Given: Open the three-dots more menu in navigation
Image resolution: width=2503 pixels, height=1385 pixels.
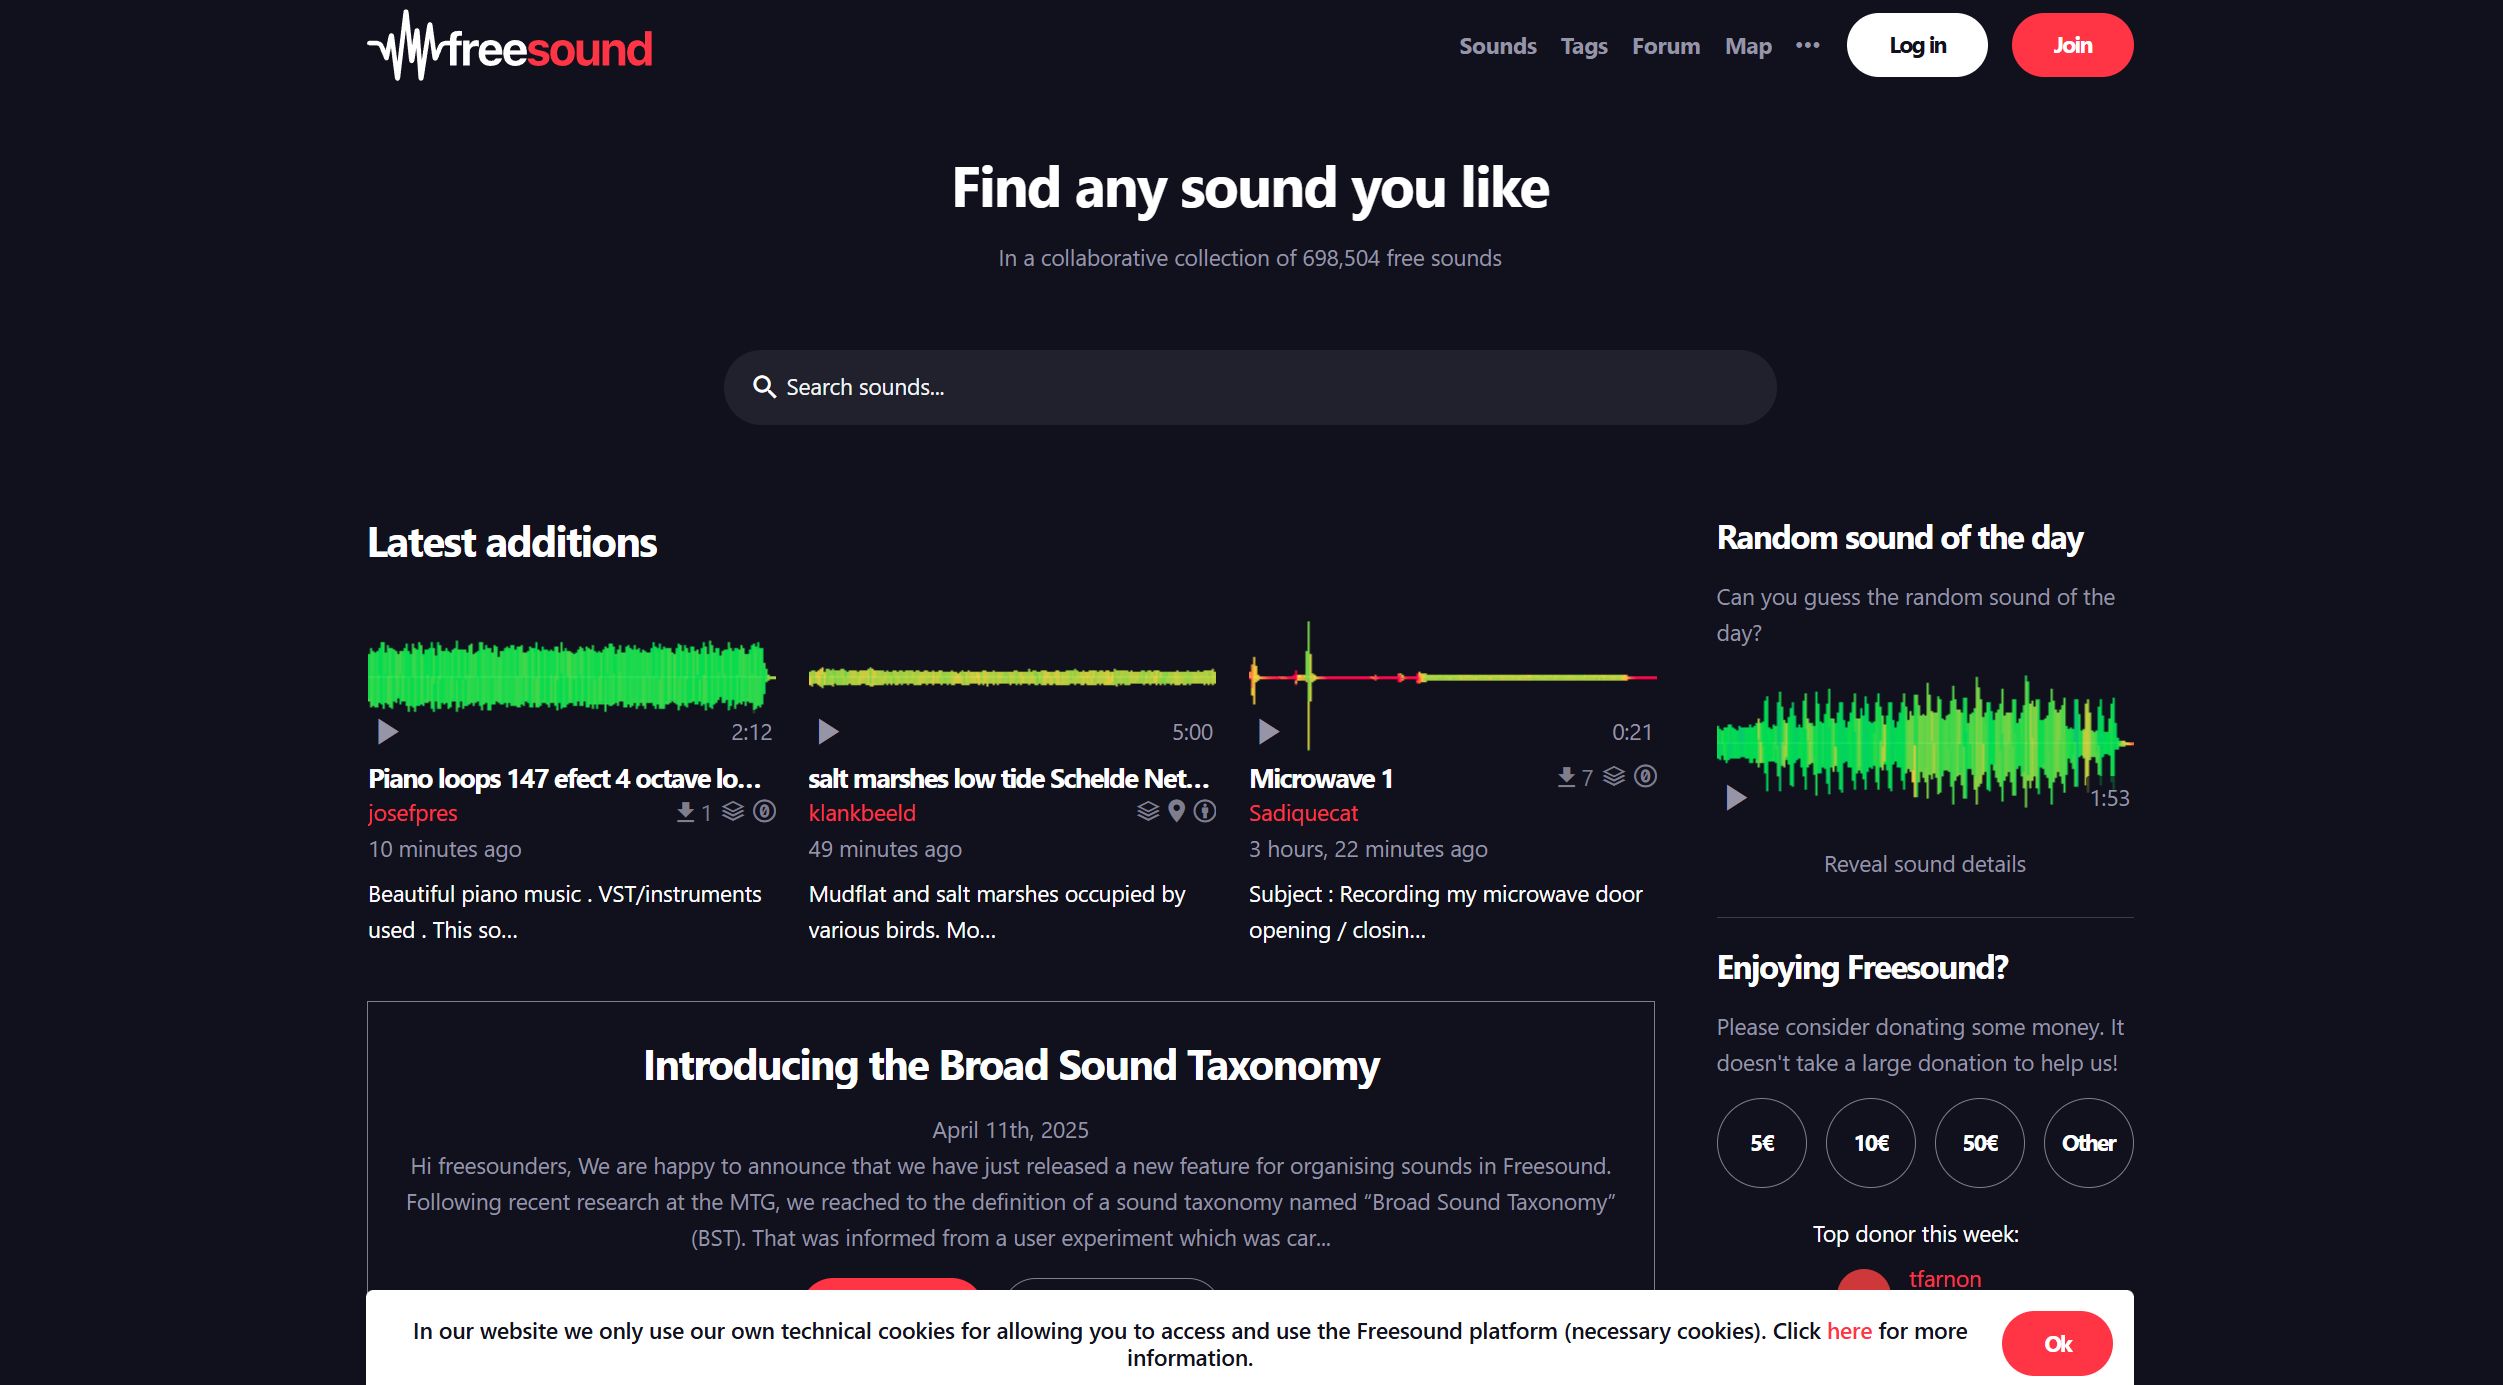Looking at the screenshot, I should 1807,45.
